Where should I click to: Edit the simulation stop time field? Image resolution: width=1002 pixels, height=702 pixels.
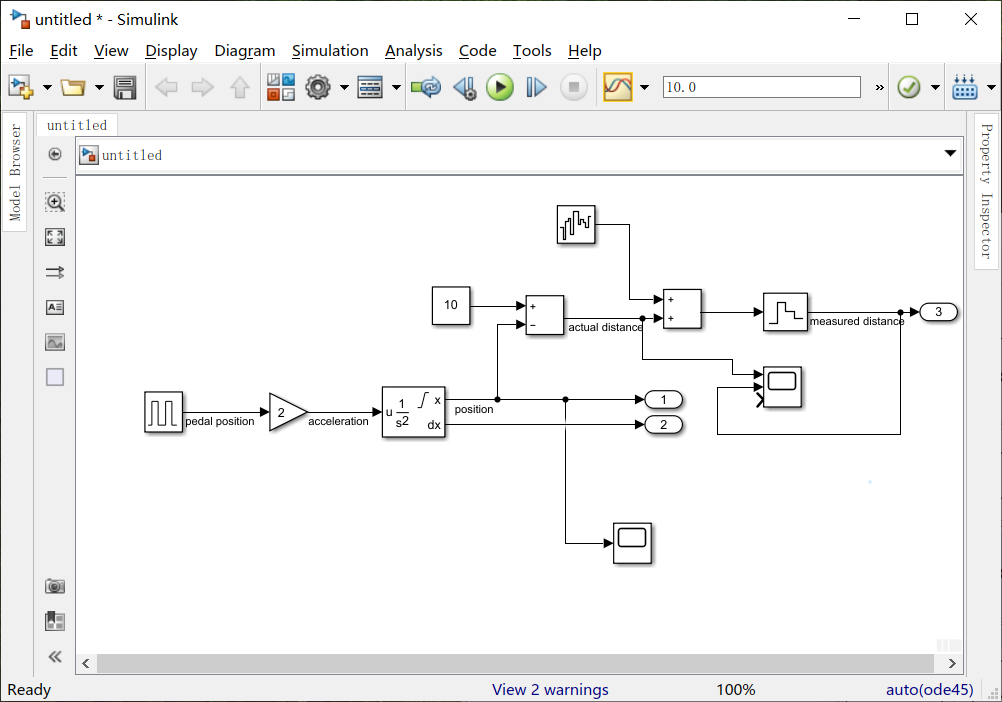761,86
